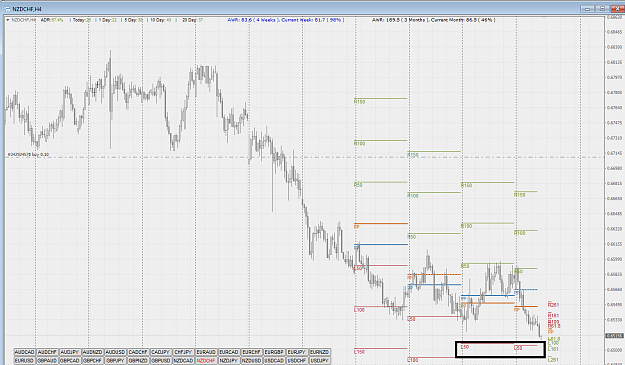Click the chart icon in the title bar

tap(7, 9)
